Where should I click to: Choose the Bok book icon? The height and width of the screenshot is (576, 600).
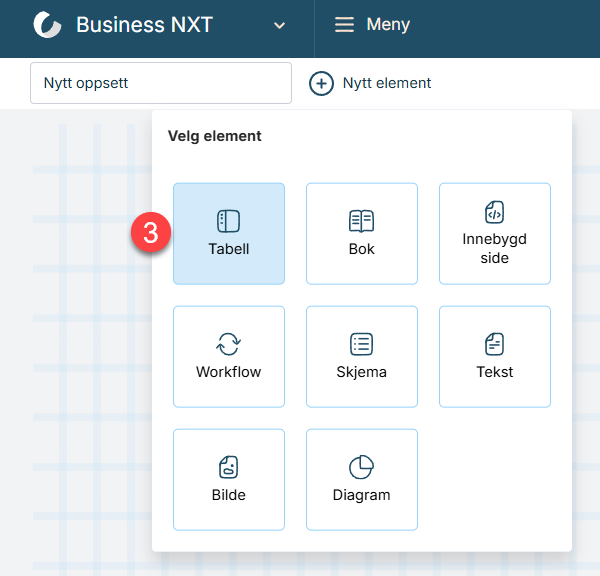(x=361, y=221)
